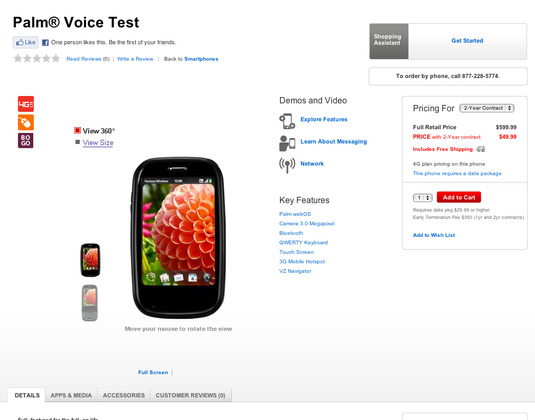Click the Learn About Messaging person icon
Image resolution: width=535 pixels, height=420 pixels.
click(x=287, y=143)
